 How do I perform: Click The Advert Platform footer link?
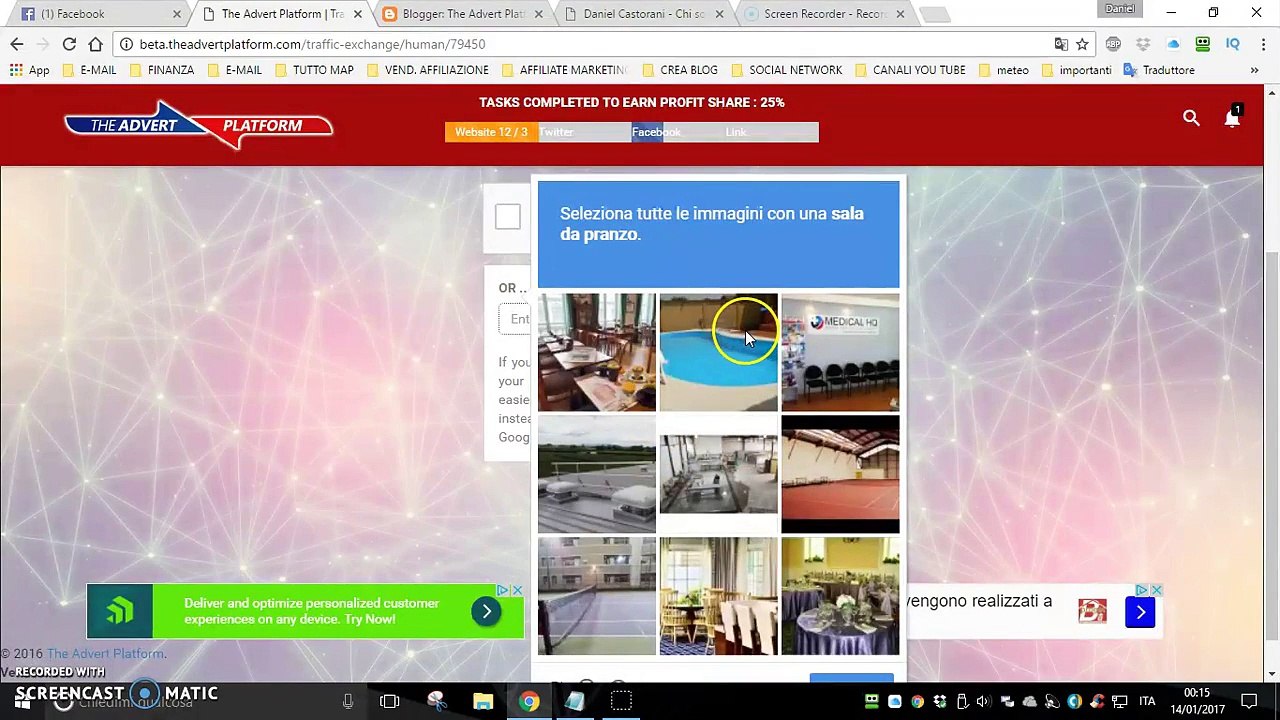click(x=105, y=654)
